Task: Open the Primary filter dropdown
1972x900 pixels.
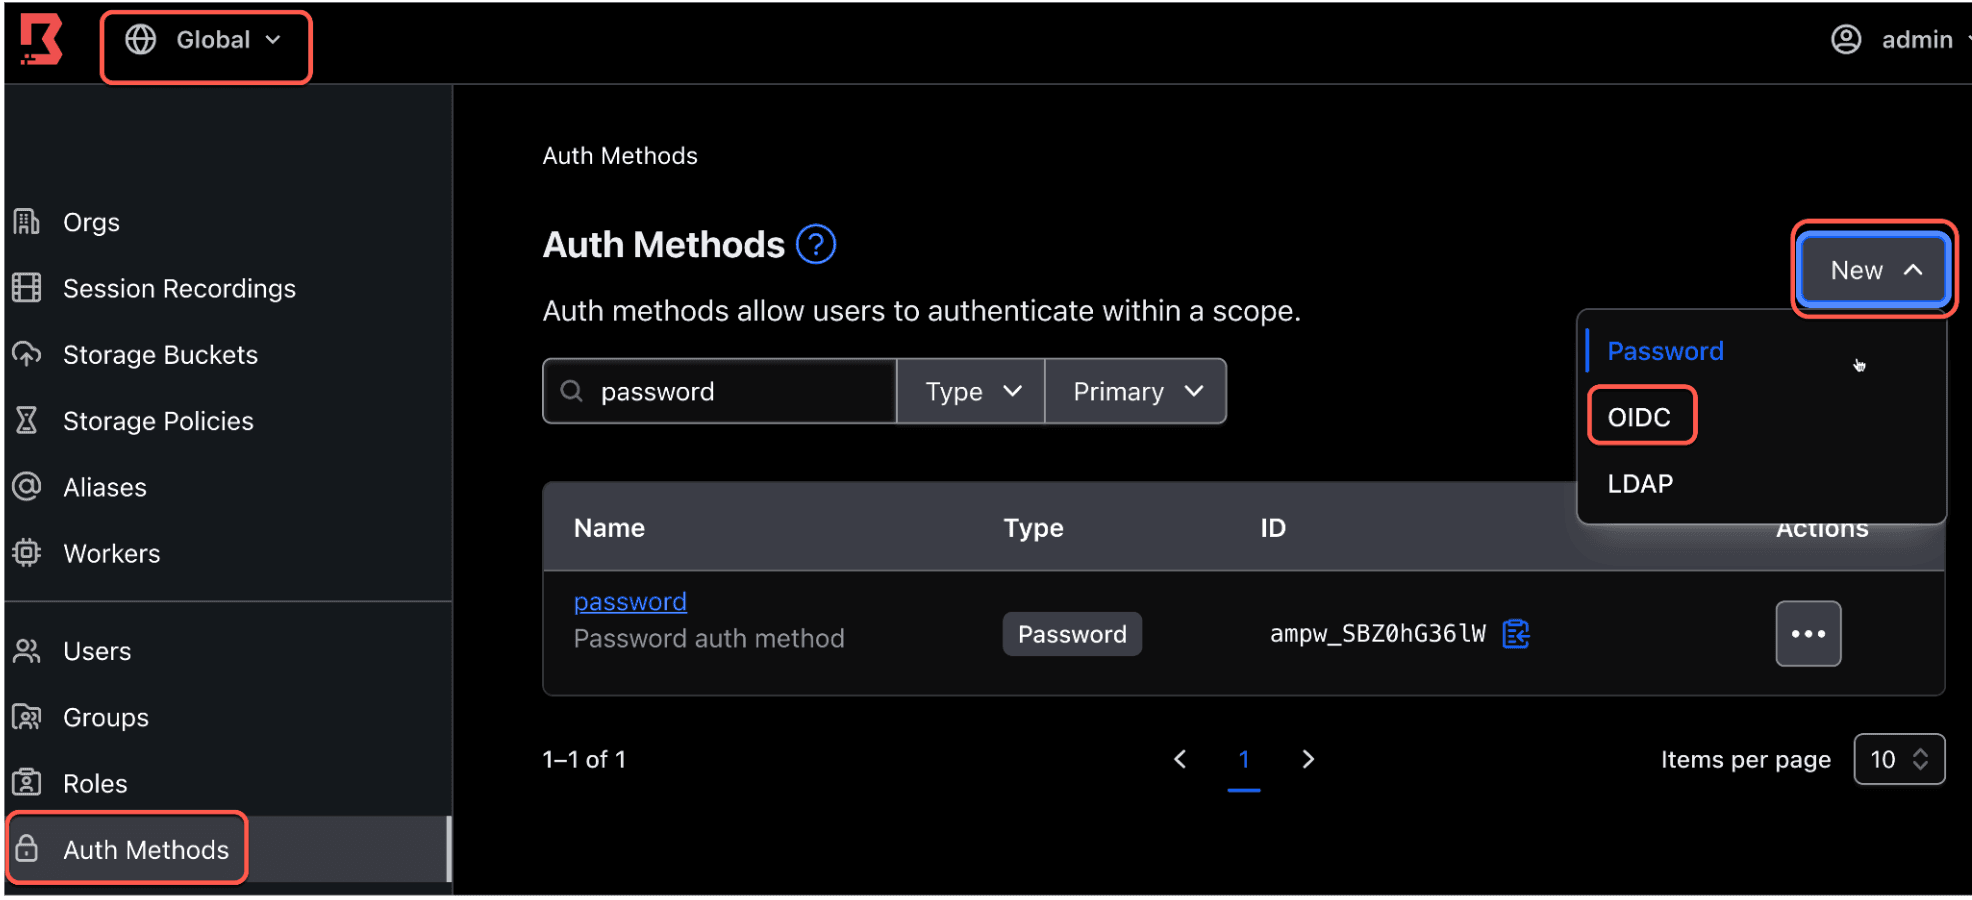Action: click(1136, 391)
